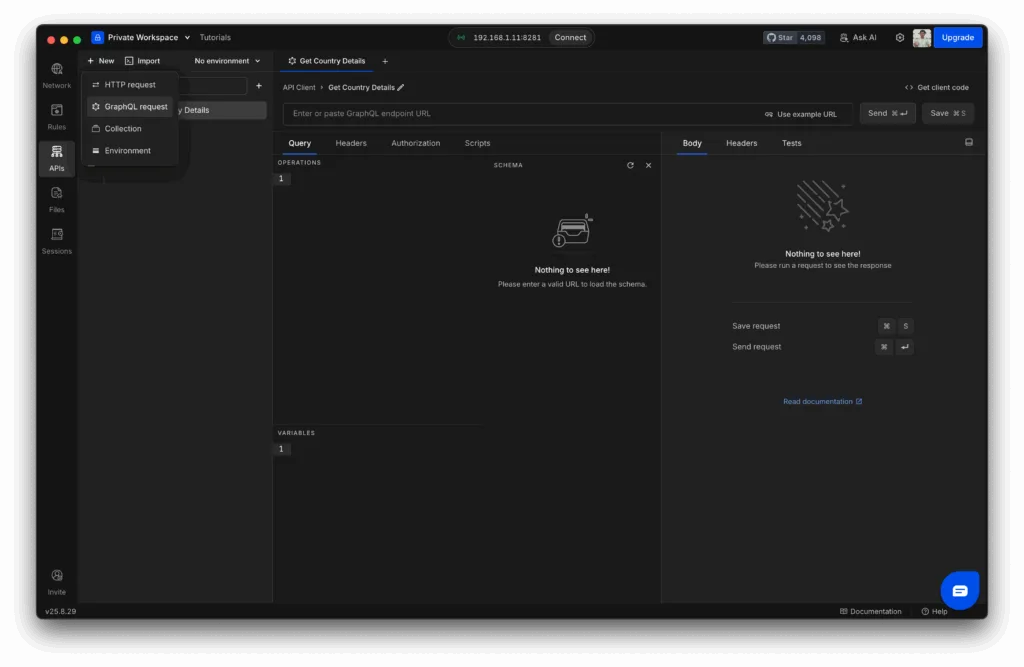This screenshot has width=1024, height=667.
Task: Open the New dropdown menu button
Action: 100,61
